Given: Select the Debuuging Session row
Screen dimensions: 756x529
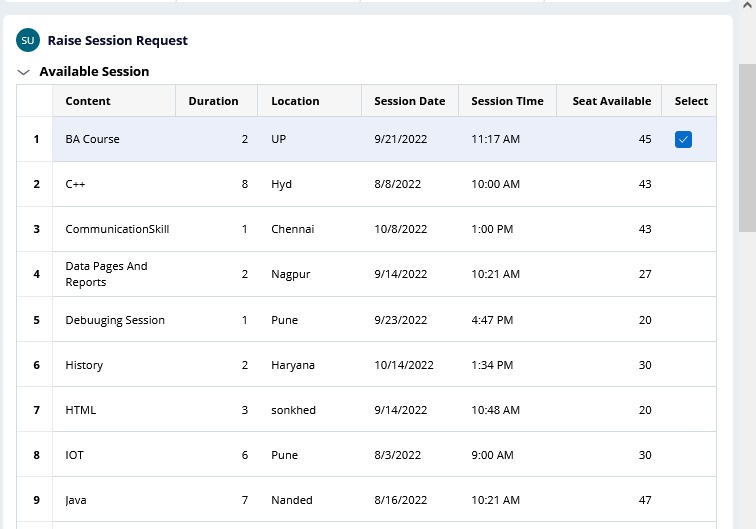Looking at the screenshot, I should pyautogui.click(x=115, y=320).
